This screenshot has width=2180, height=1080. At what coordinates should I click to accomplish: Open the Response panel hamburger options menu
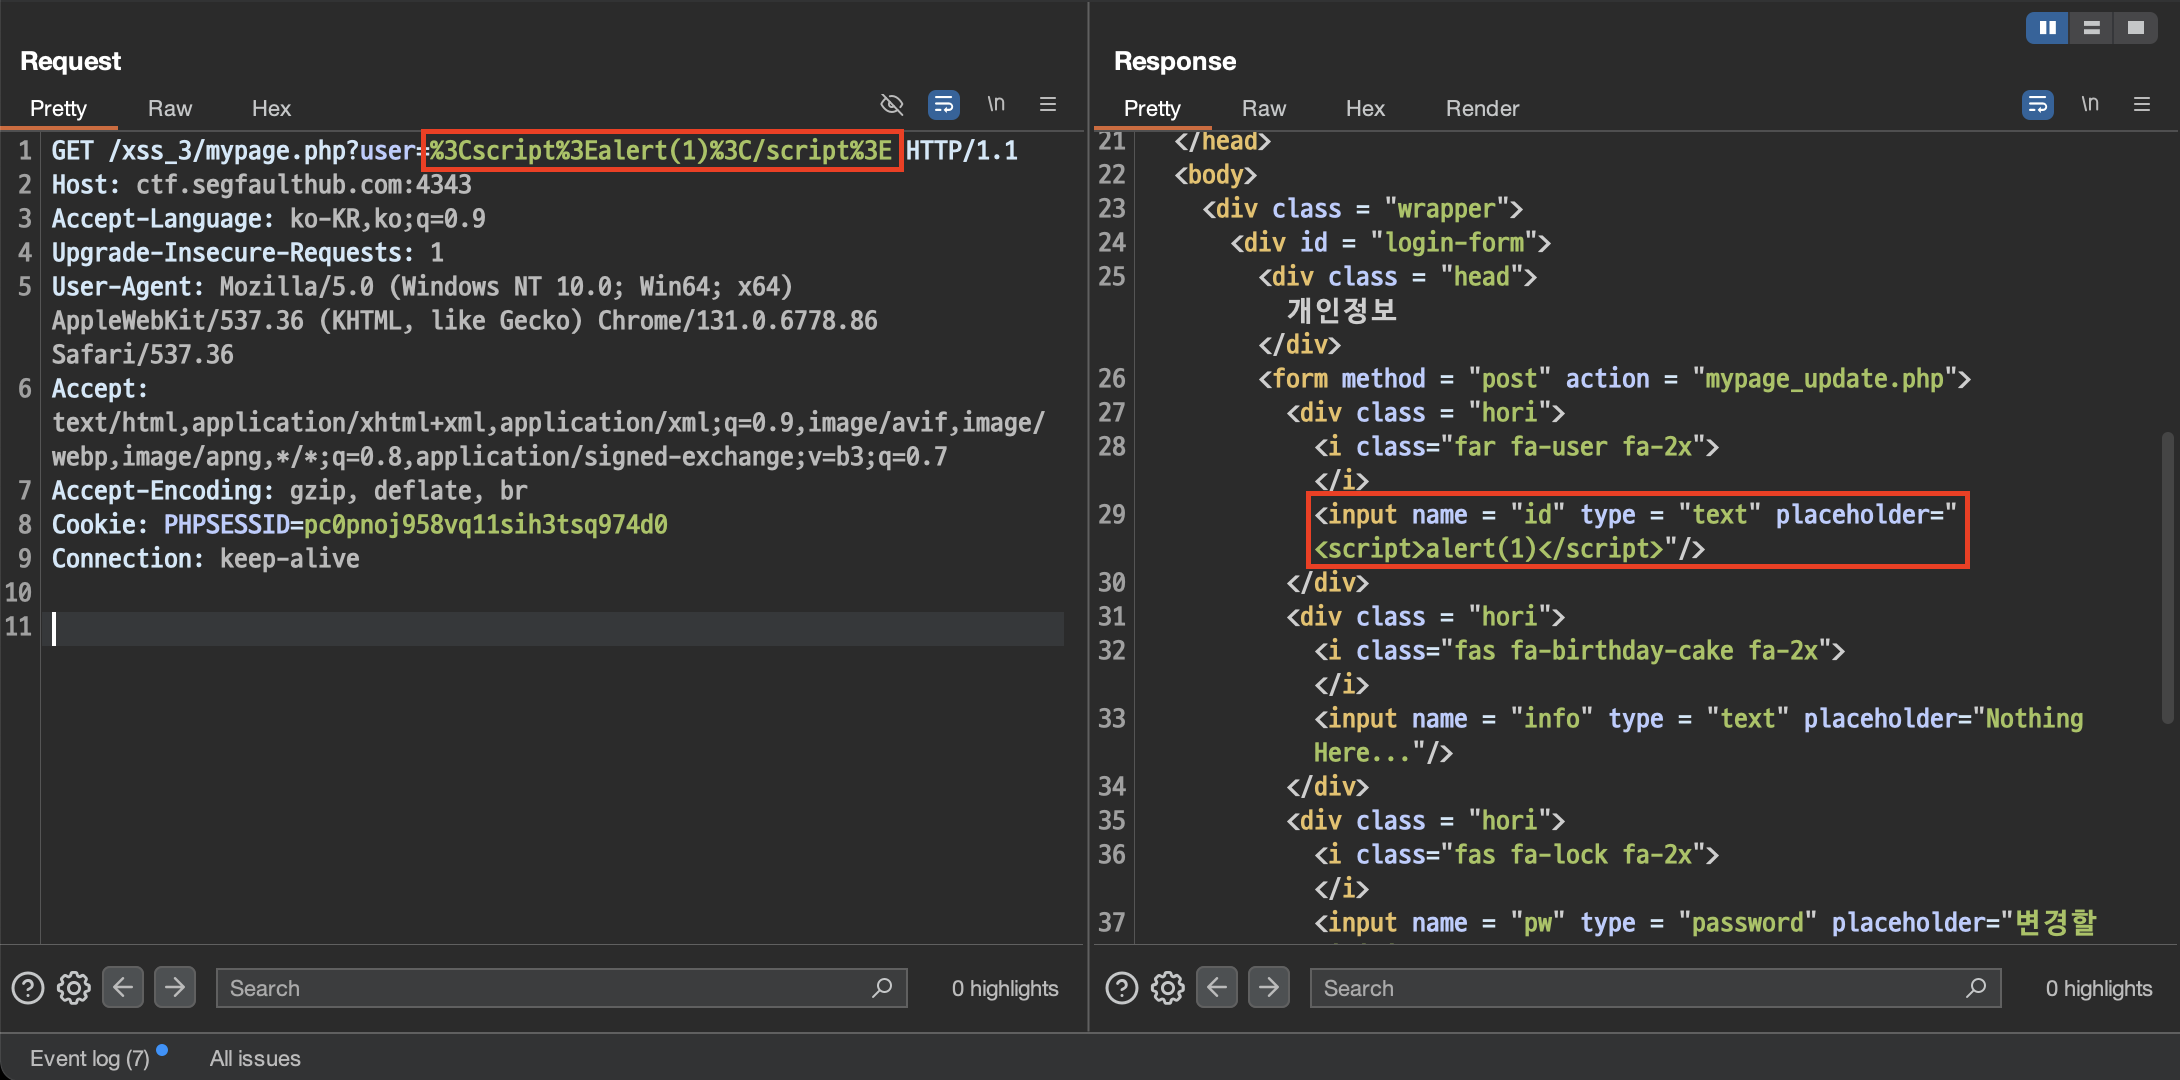tap(2142, 104)
